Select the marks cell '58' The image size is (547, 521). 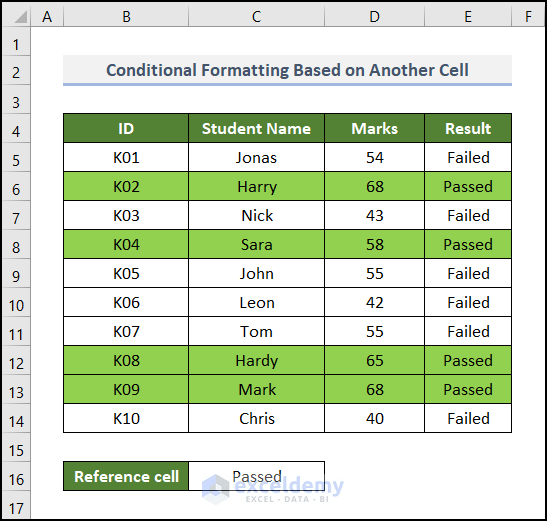374,244
